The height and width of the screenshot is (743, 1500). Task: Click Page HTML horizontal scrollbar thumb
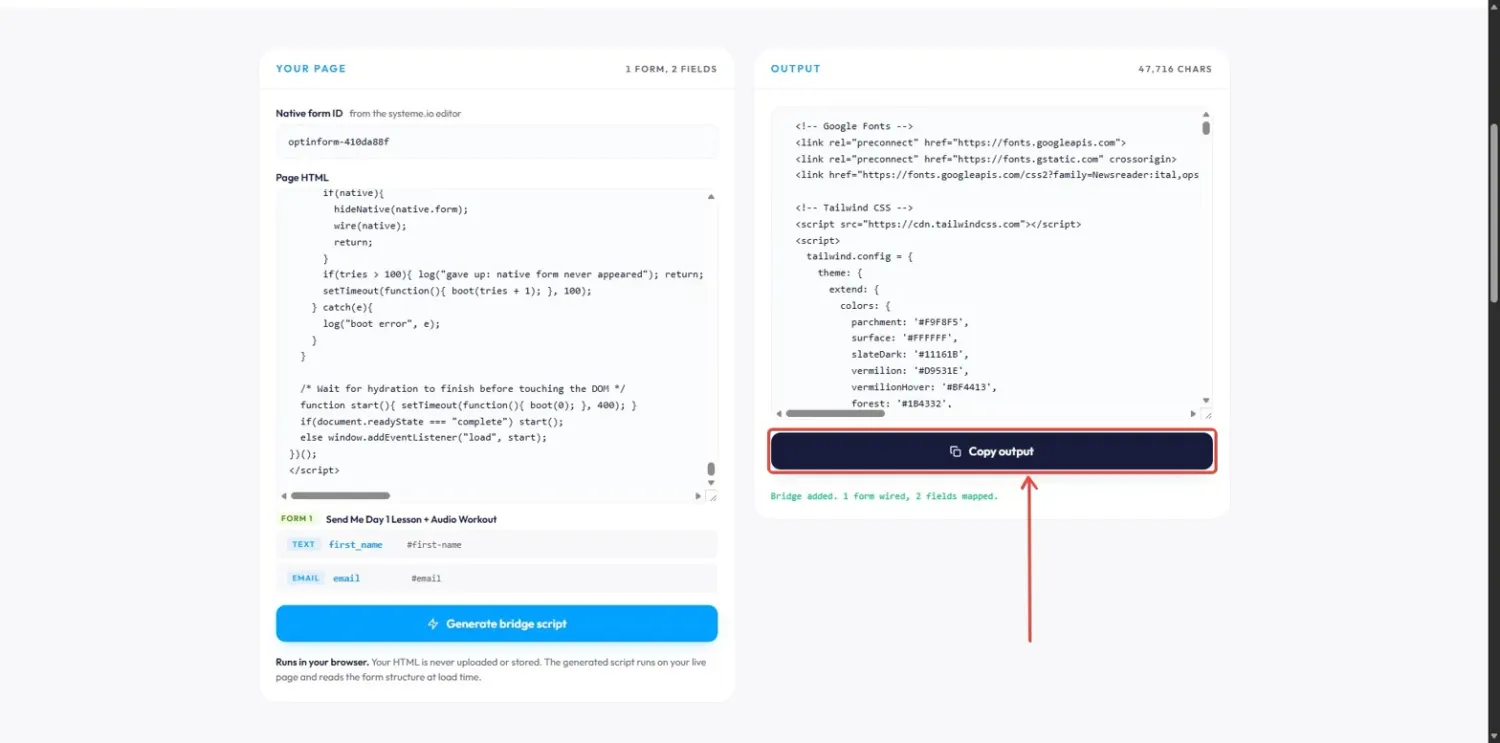(x=340, y=495)
